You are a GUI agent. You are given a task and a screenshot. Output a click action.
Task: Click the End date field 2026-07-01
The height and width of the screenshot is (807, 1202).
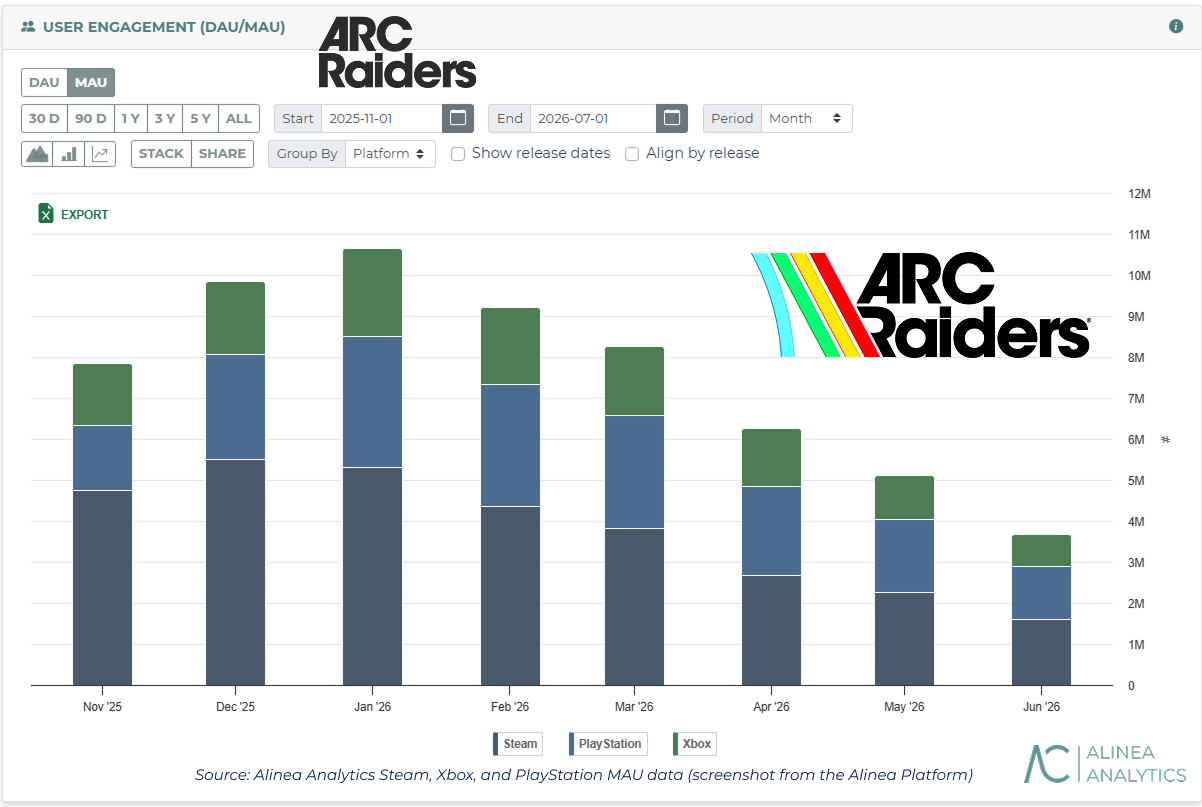[593, 118]
